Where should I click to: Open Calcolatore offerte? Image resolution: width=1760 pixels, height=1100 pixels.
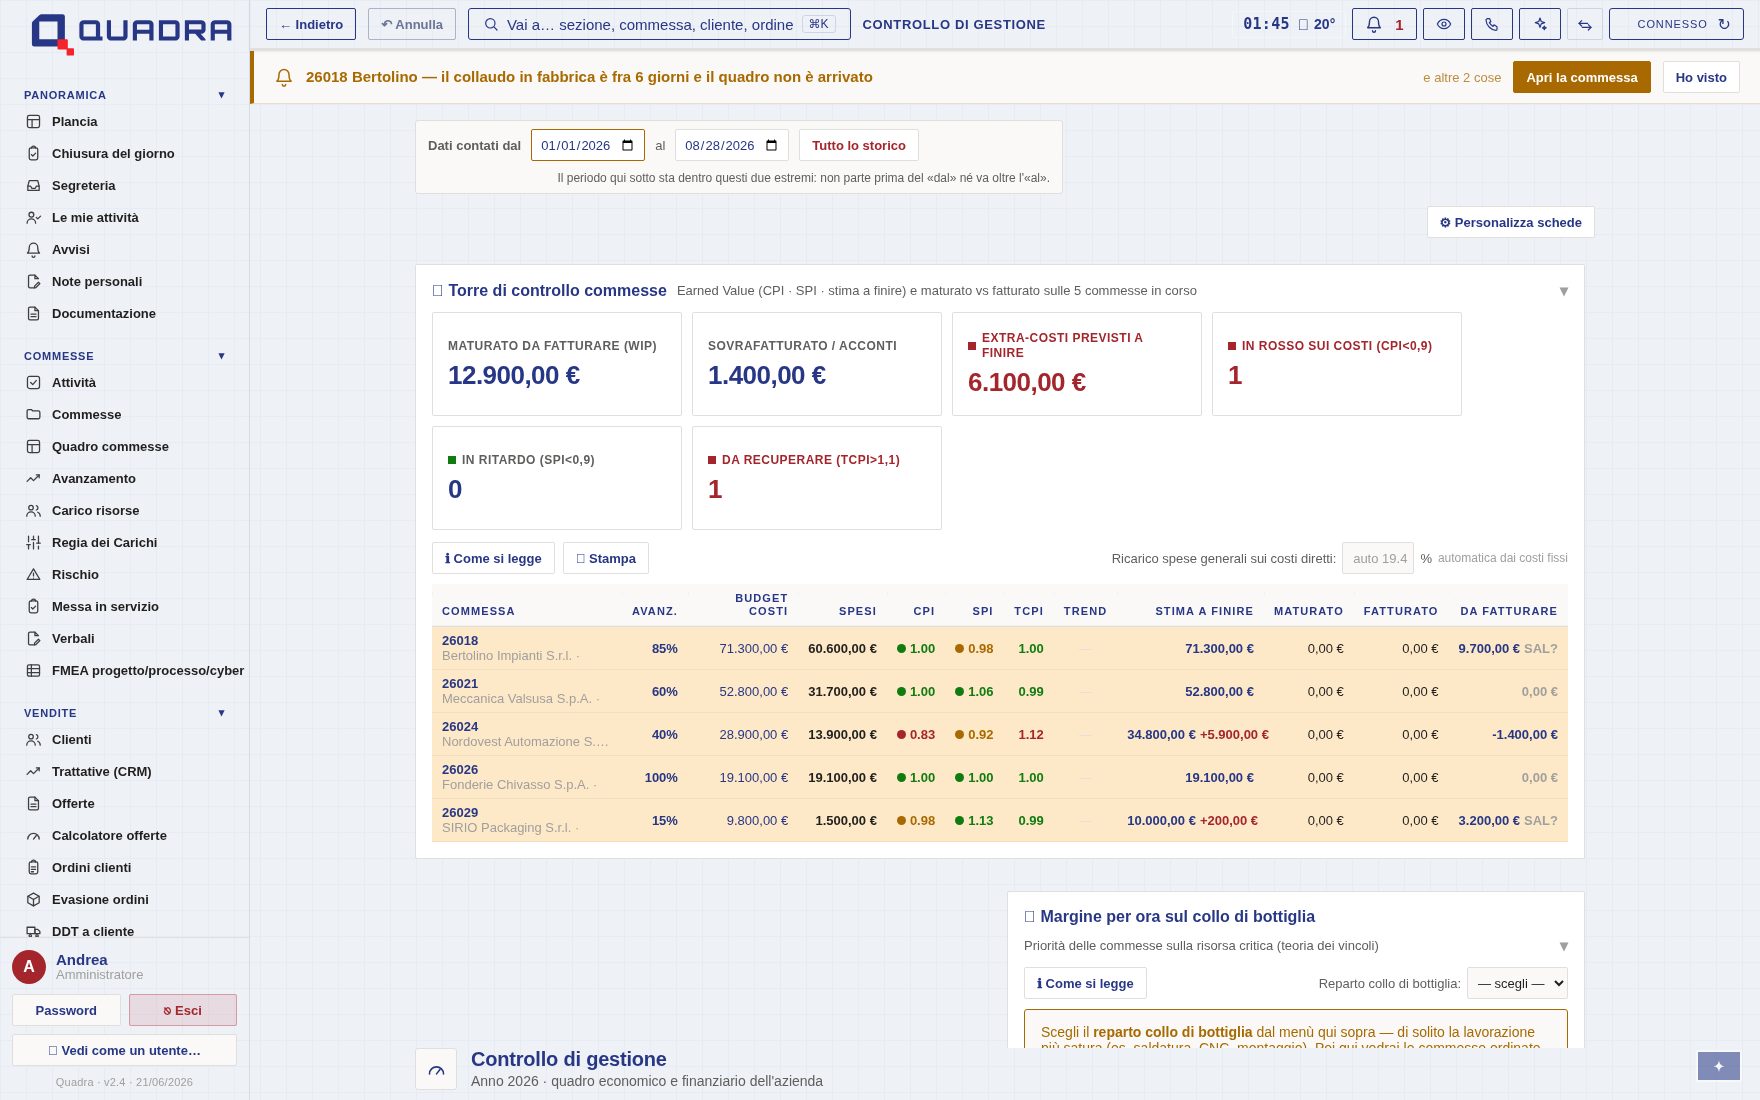pyautogui.click(x=124, y=836)
